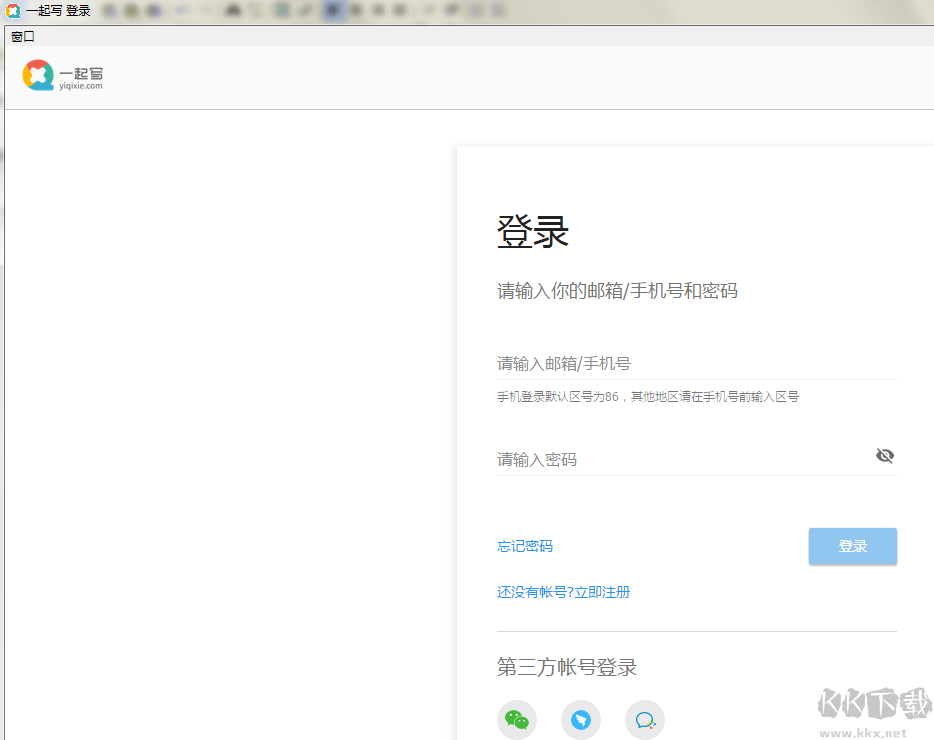
Task: Focus the 请输入邮箱/手机号 input field
Action: click(x=696, y=363)
